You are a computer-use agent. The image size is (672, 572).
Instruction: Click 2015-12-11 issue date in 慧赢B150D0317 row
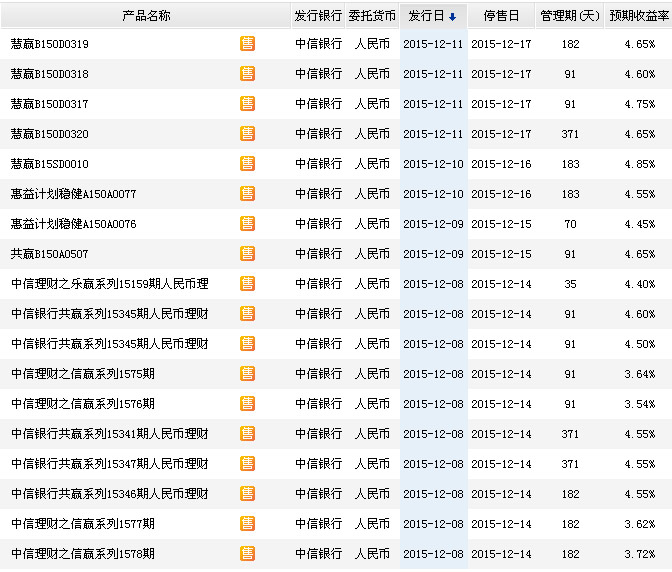click(x=433, y=104)
